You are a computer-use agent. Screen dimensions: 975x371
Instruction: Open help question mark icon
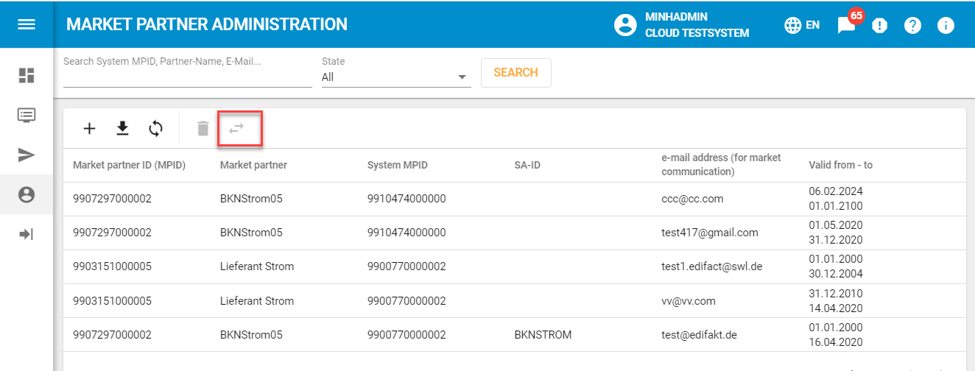912,25
